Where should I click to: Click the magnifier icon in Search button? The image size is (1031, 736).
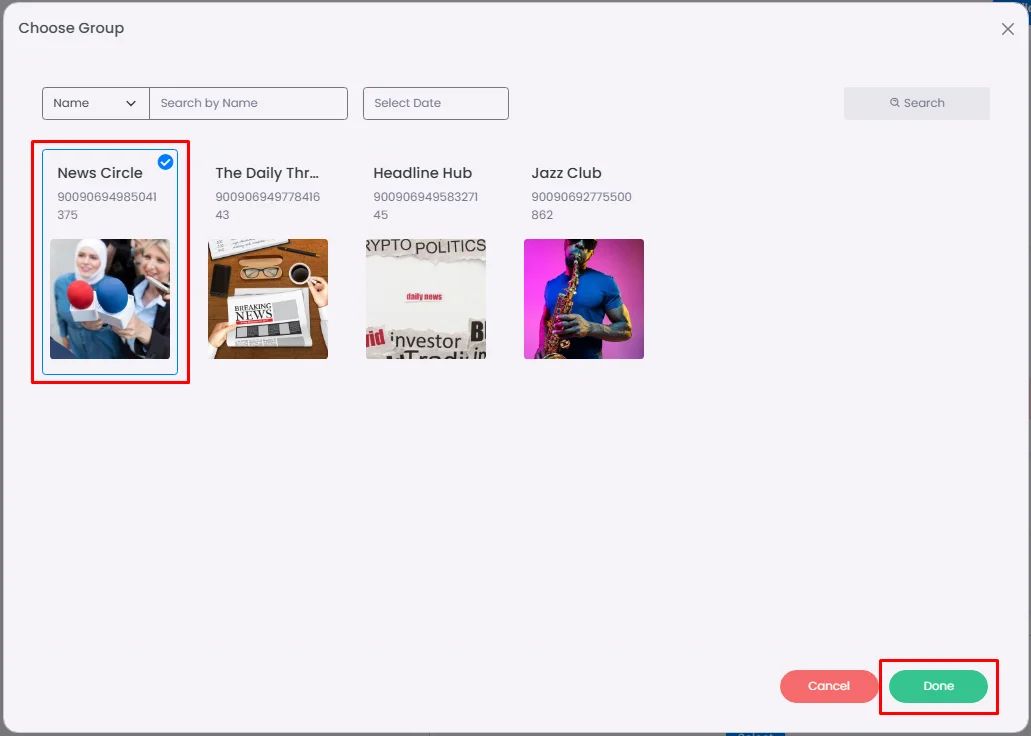click(894, 103)
